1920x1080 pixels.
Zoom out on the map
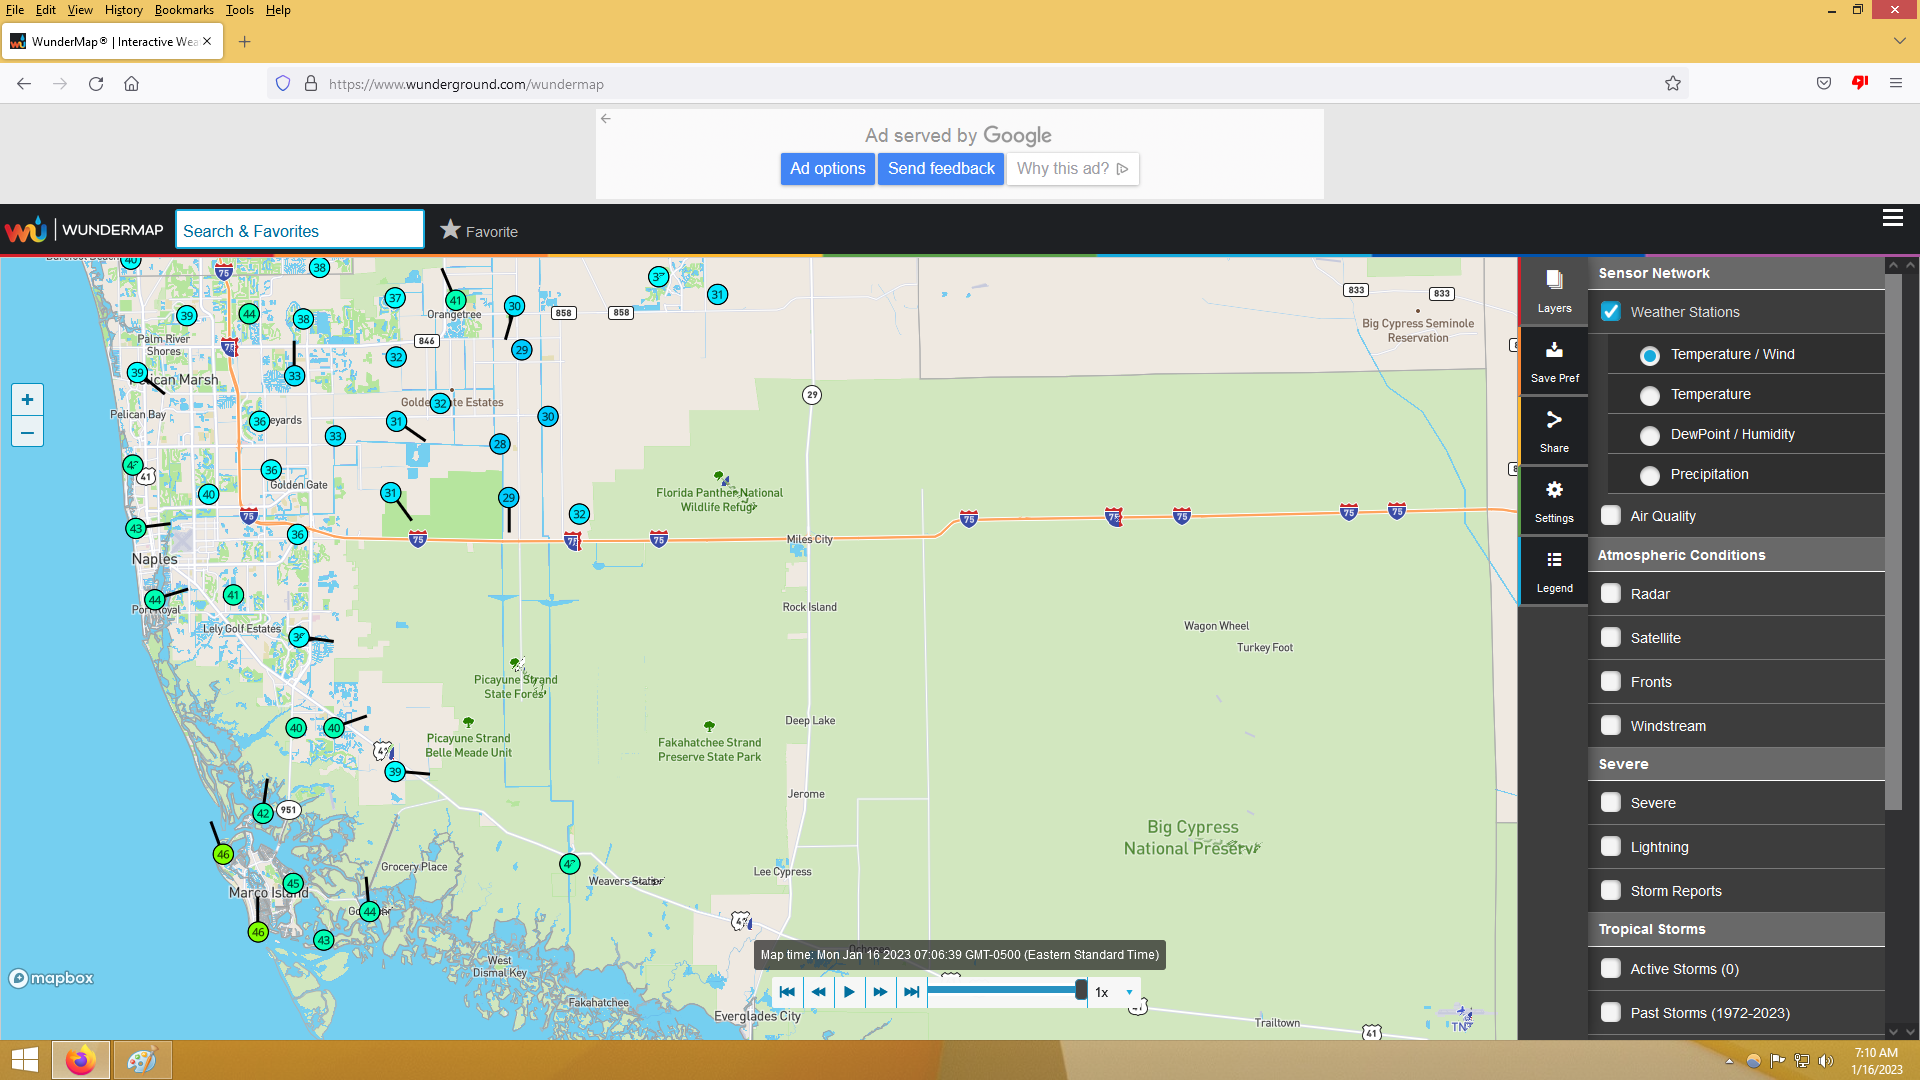[x=27, y=432]
